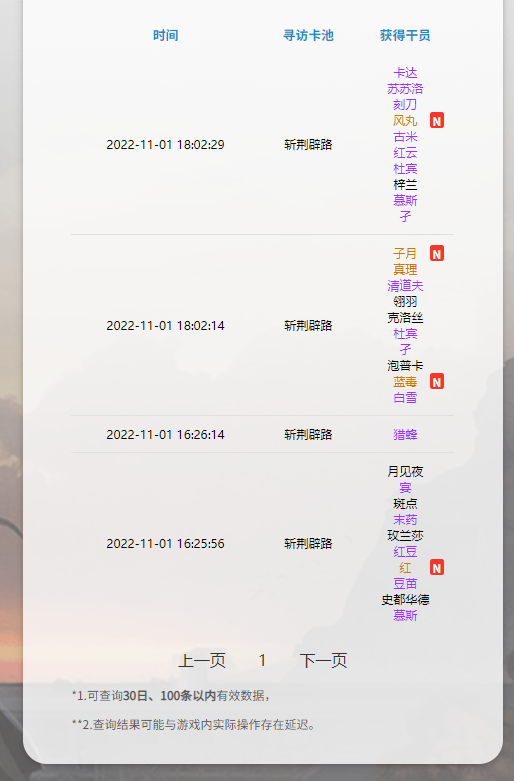This screenshot has width=514, height=781.
Task: Click operator name 翎羽
Action: [405, 301]
